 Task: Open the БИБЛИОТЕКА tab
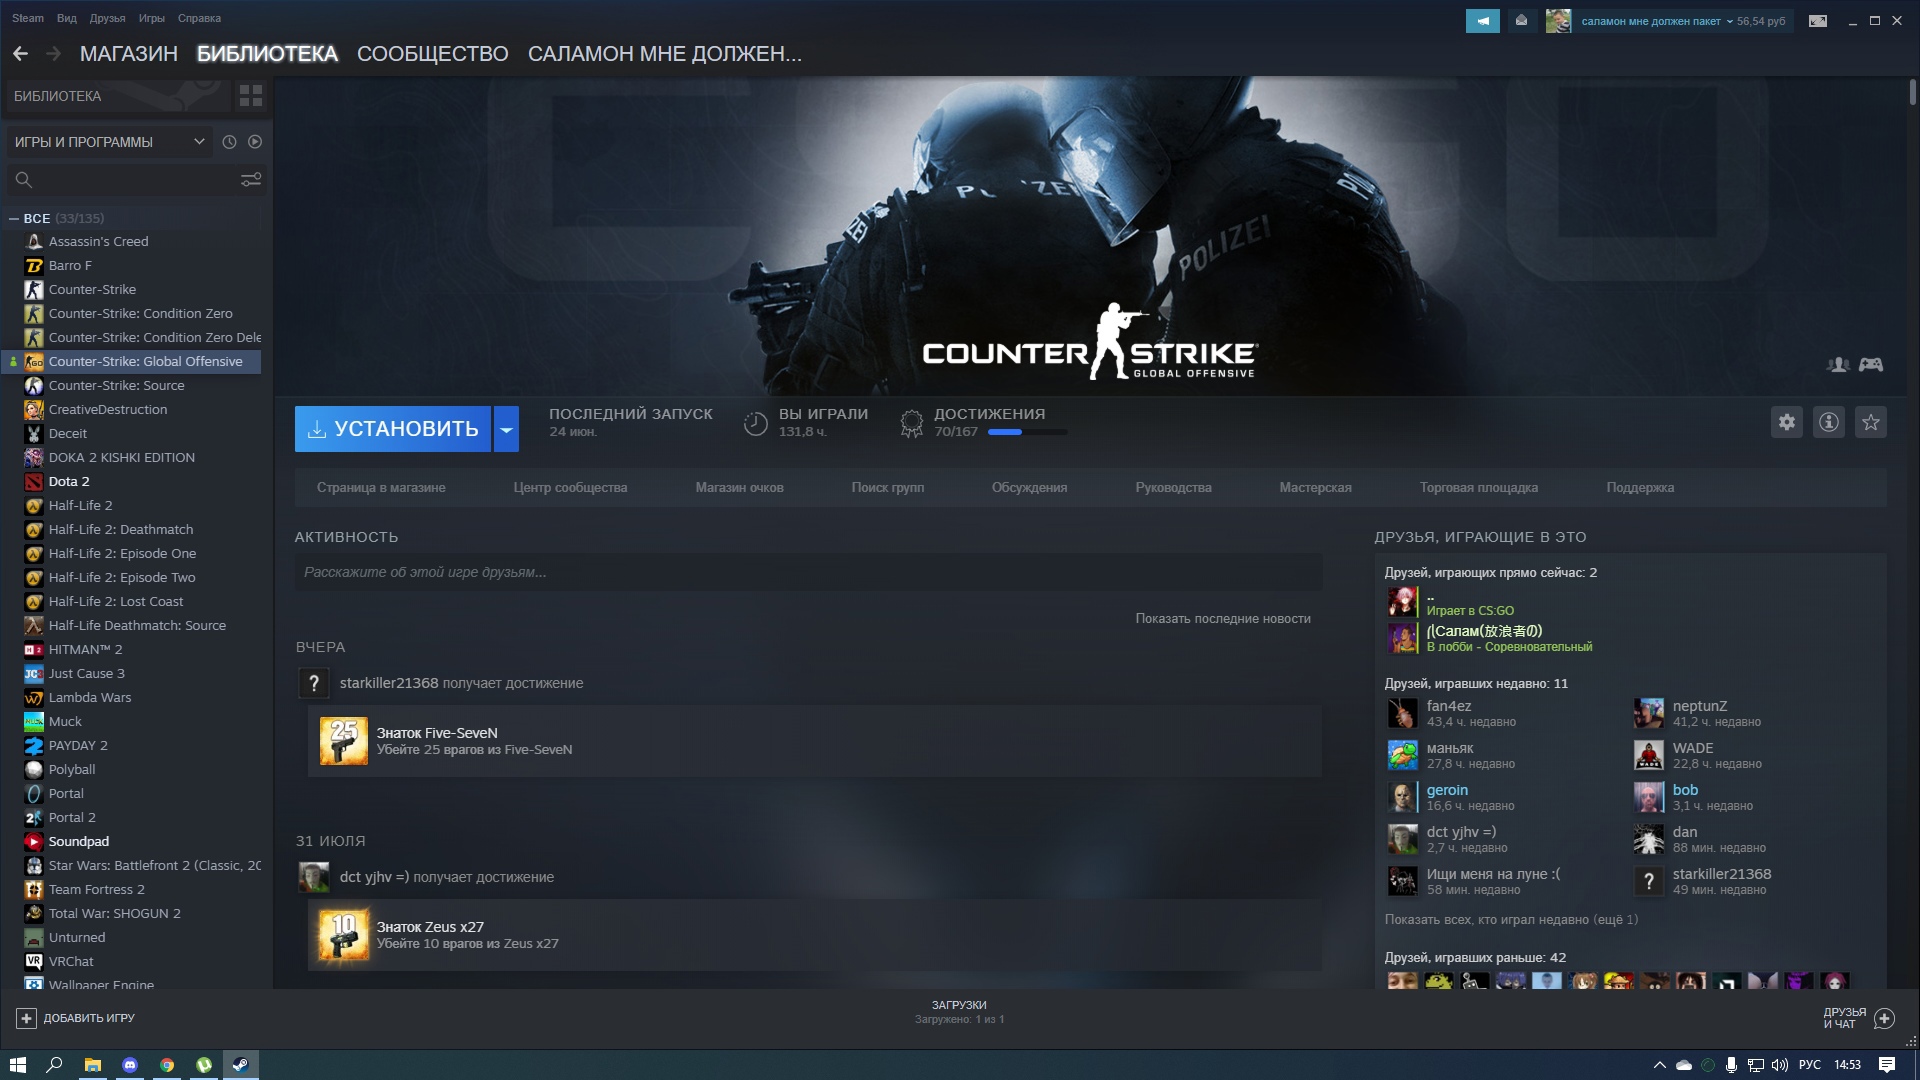click(267, 54)
